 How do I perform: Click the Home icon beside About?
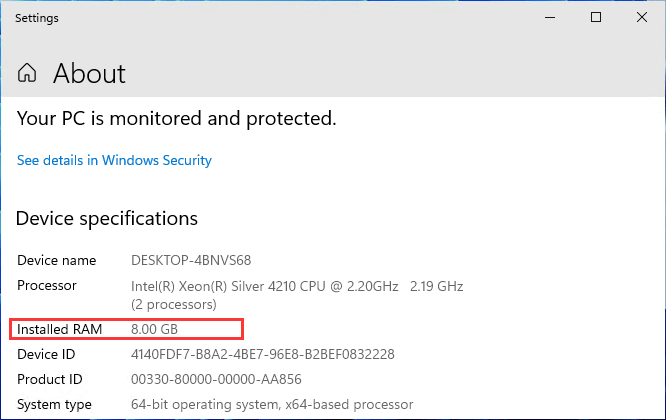click(x=28, y=73)
